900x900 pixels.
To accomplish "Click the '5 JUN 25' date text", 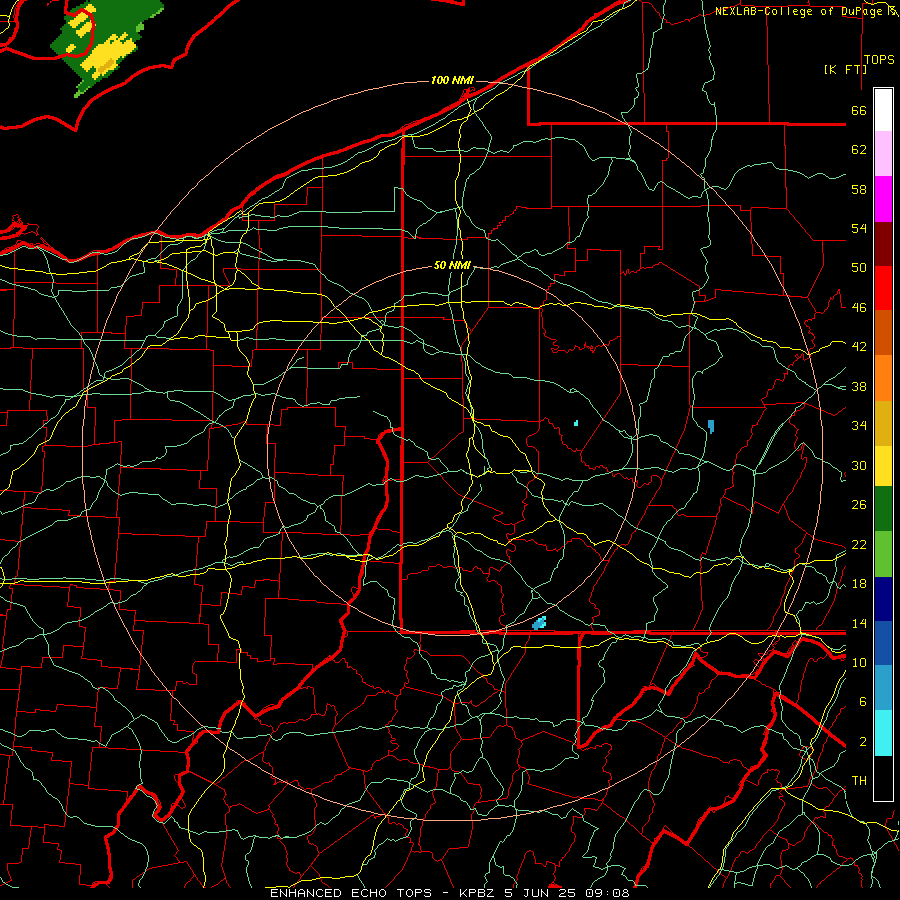I will [542, 893].
